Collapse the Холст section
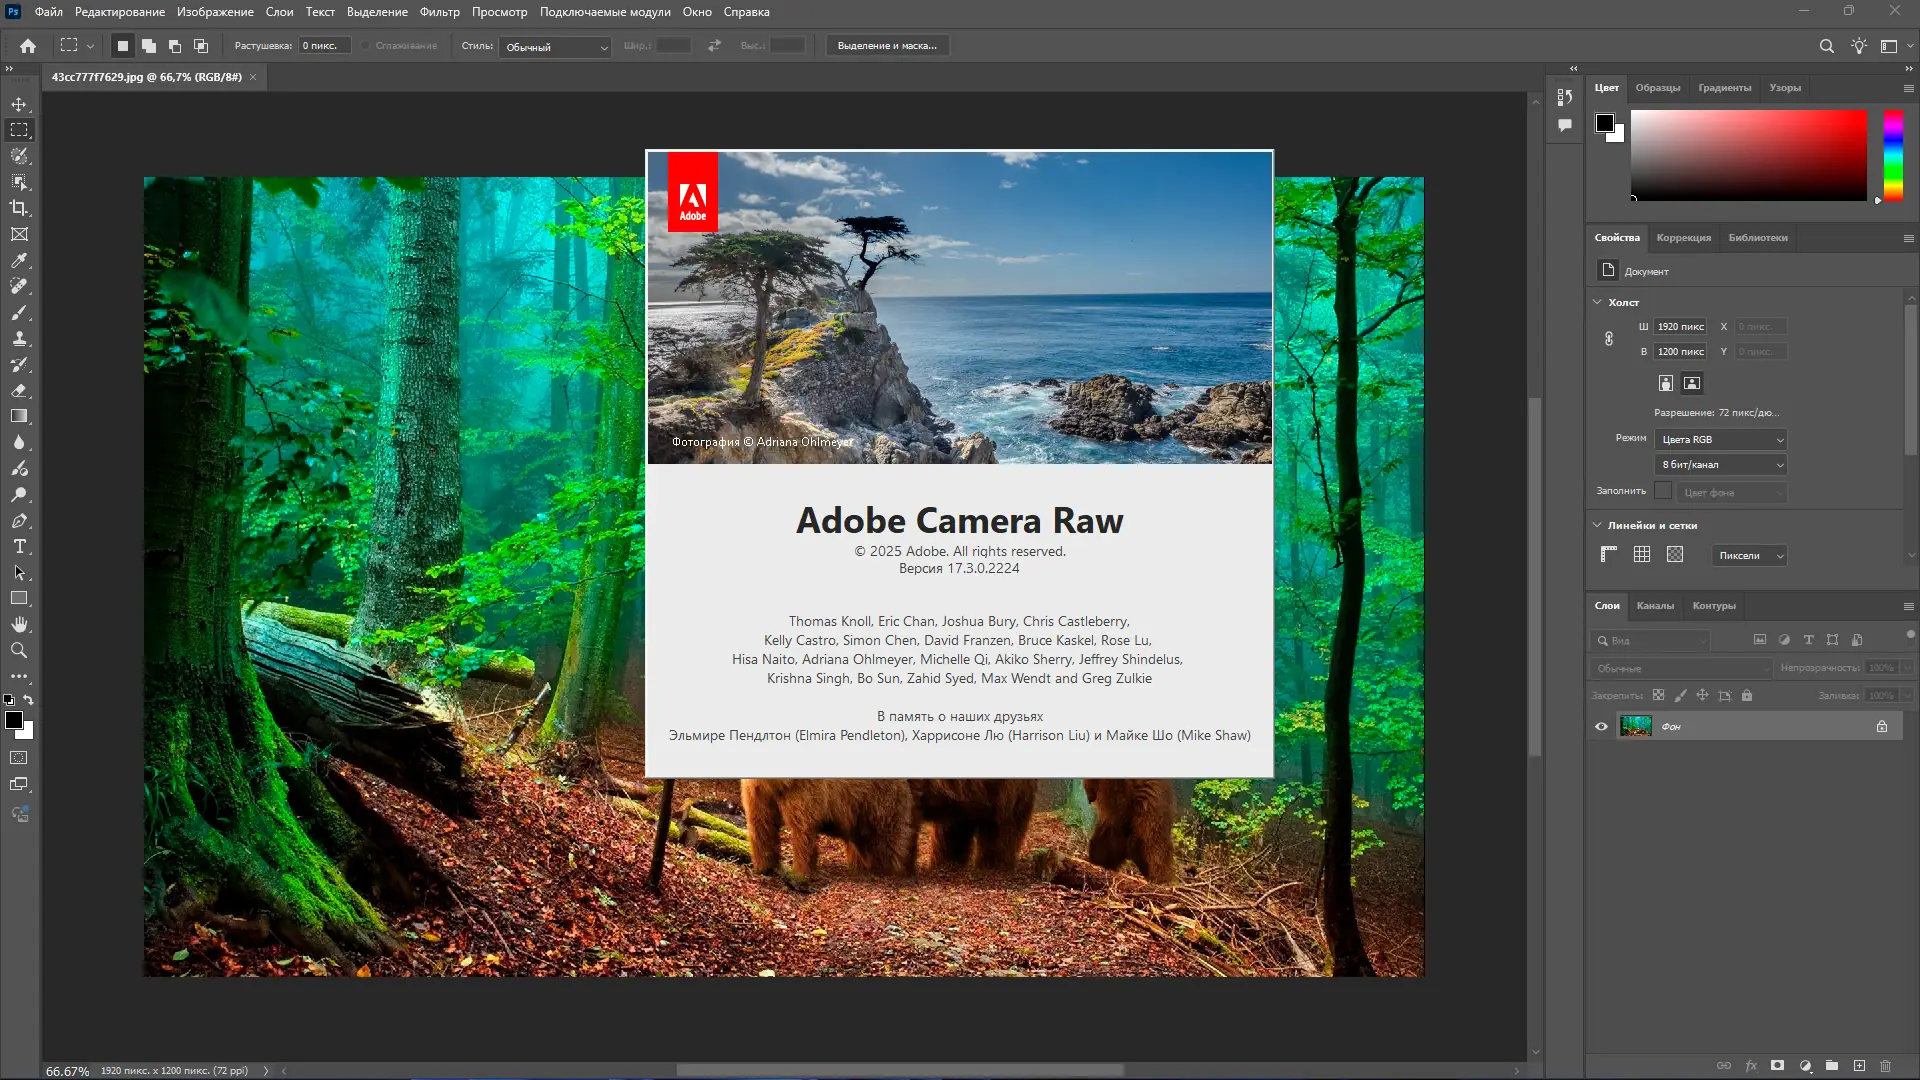 [x=1597, y=302]
